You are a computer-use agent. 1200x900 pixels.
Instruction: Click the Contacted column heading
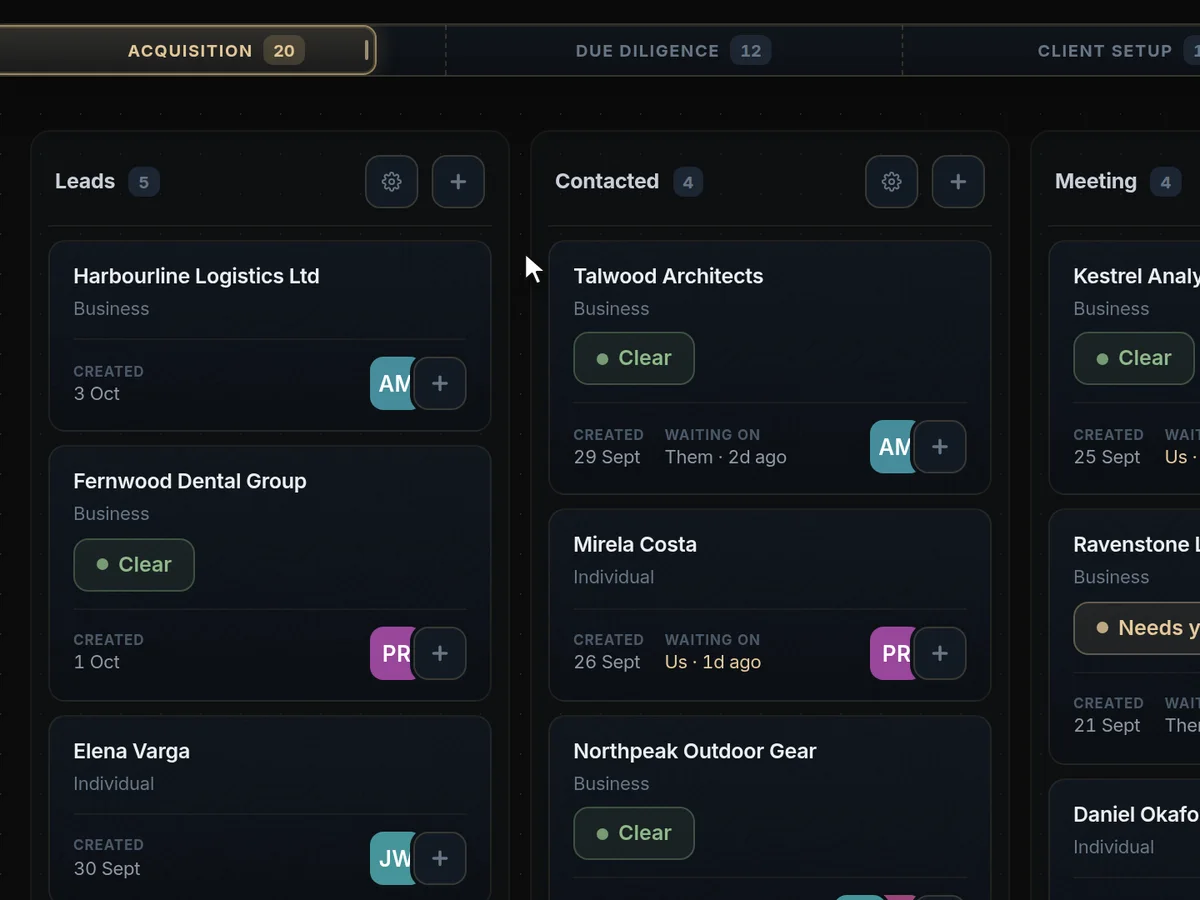tap(607, 181)
